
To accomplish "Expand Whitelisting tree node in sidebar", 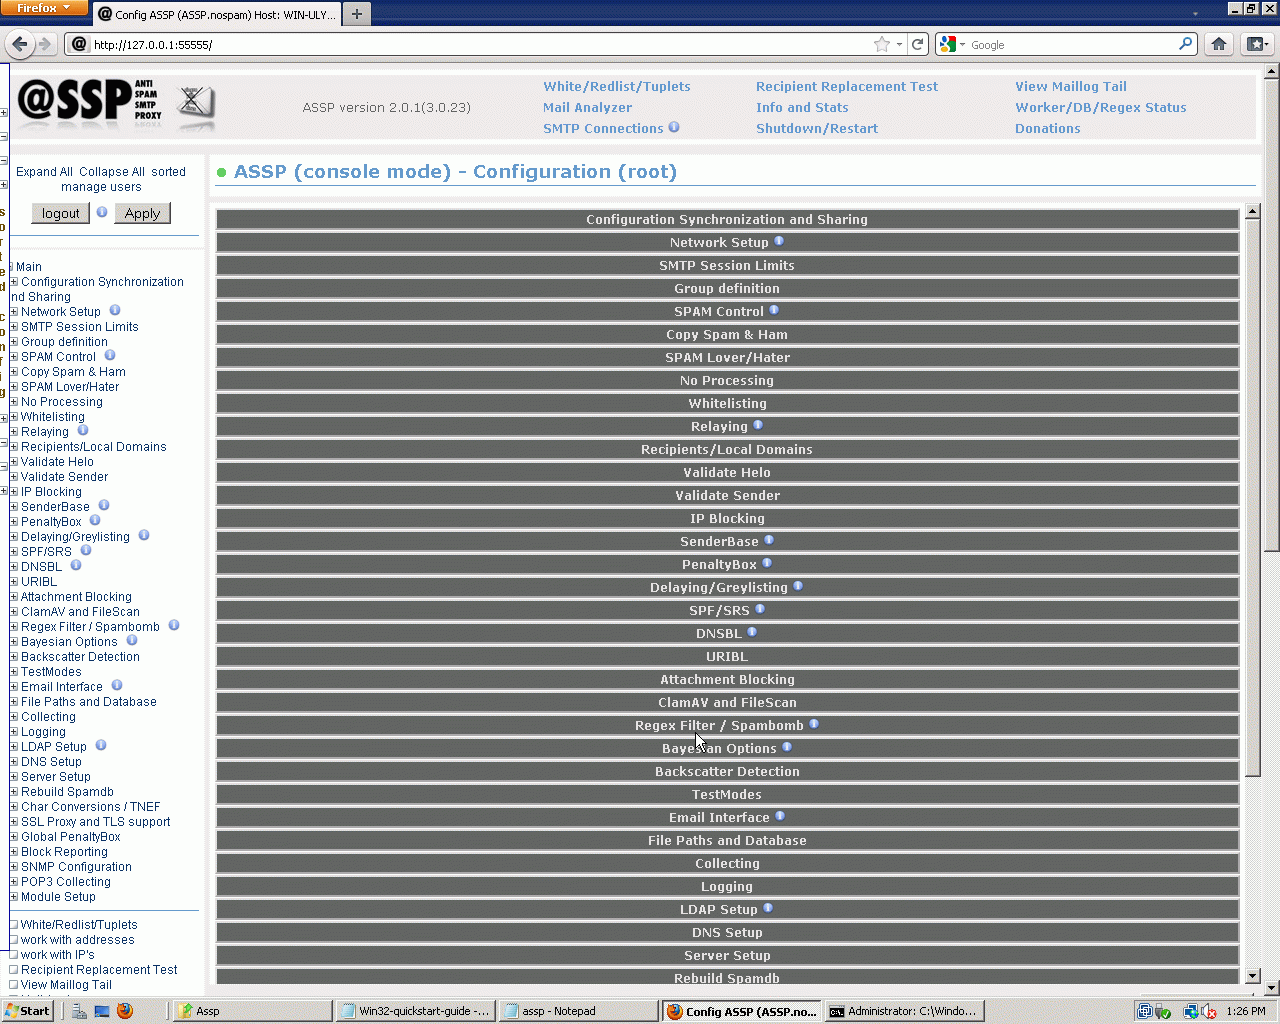I will 14,417.
